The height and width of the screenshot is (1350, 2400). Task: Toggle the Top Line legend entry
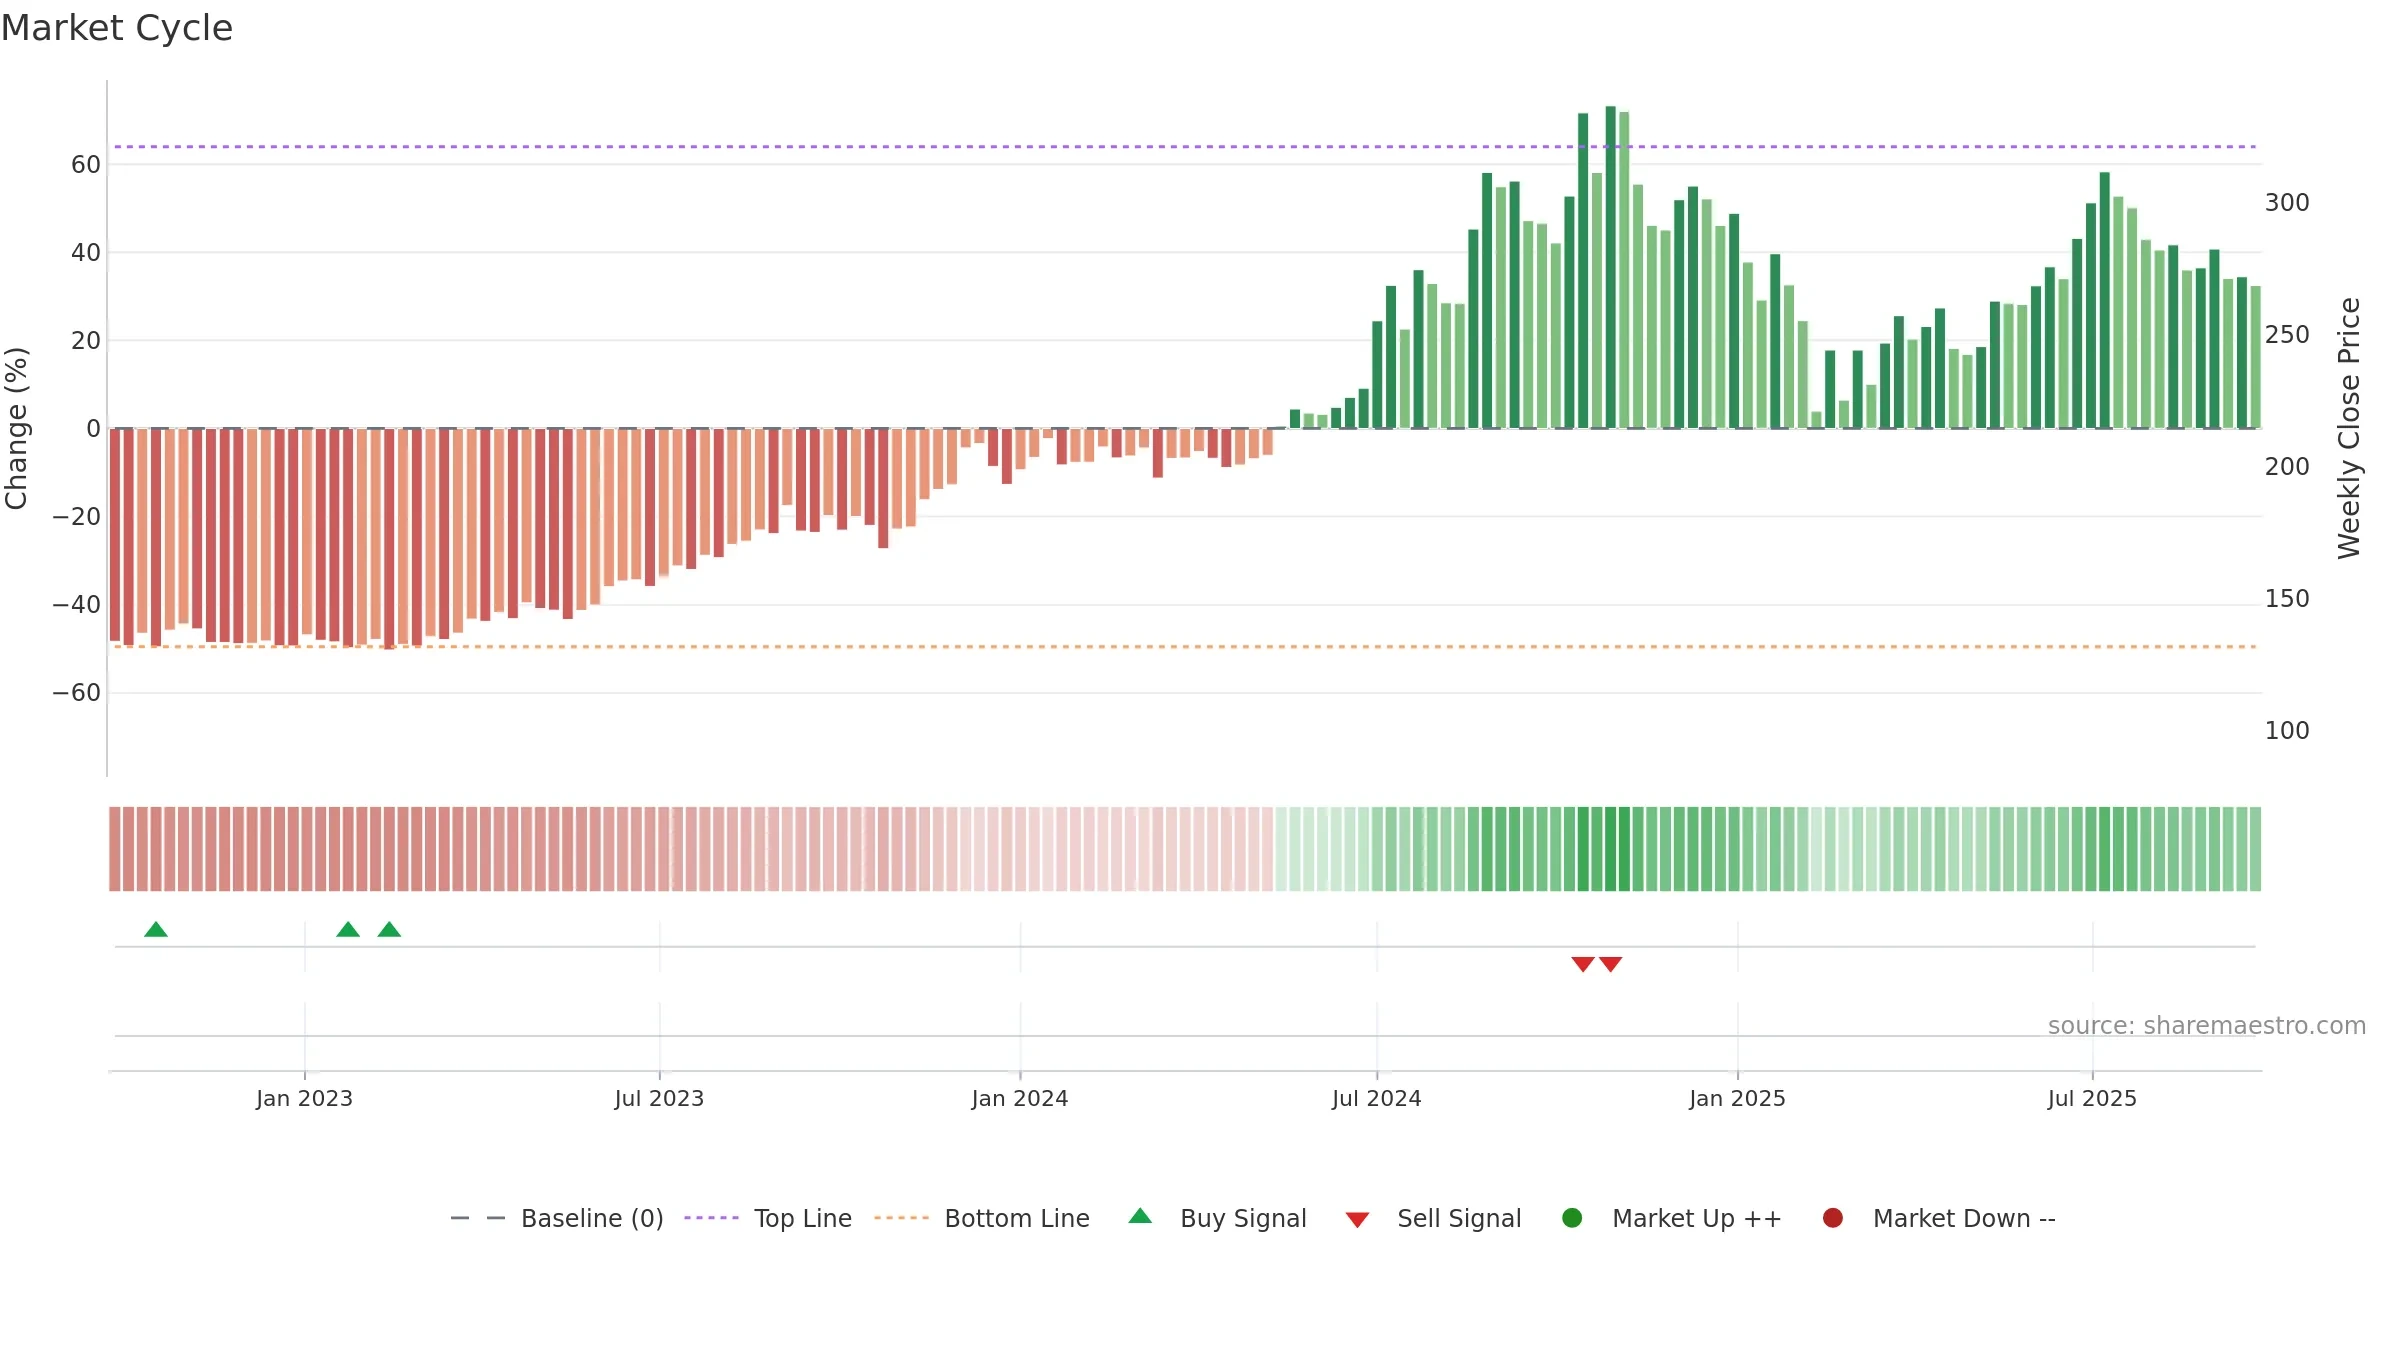point(768,1218)
